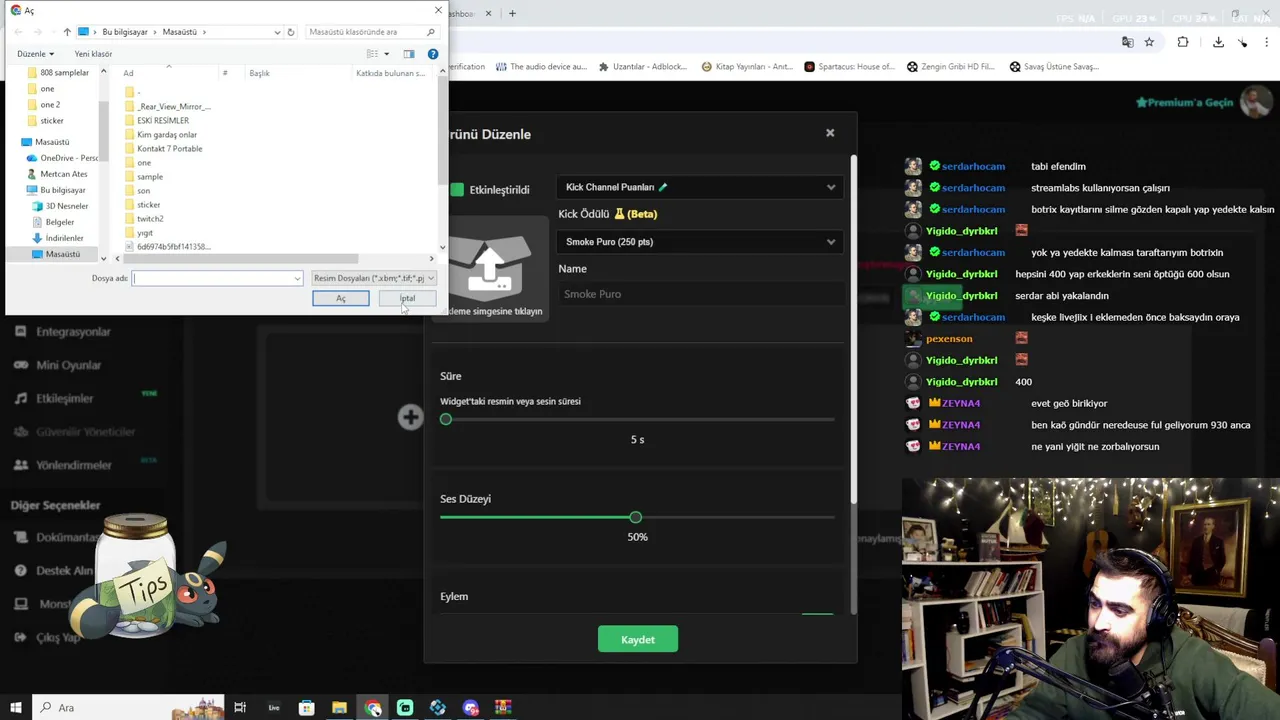Image resolution: width=1280 pixels, height=720 pixels.
Task: Open a new browser tab with plus
Action: (512, 14)
